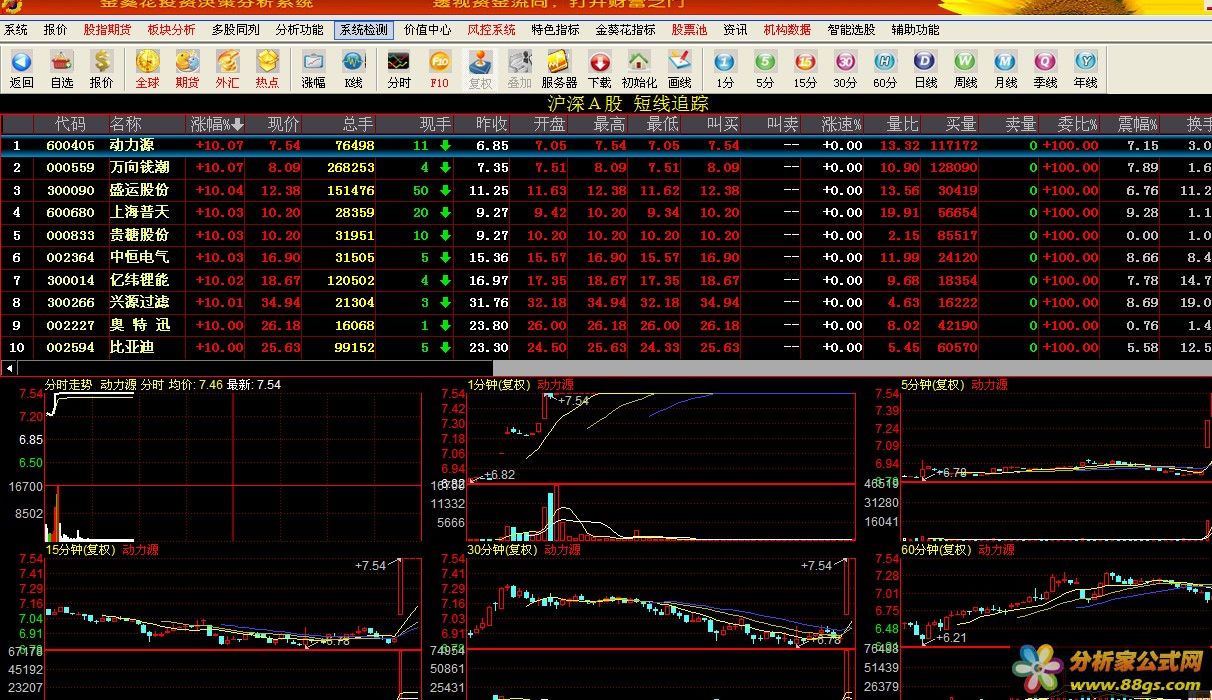Select stock row 上海普天
The width and height of the screenshot is (1212, 700).
point(606,212)
